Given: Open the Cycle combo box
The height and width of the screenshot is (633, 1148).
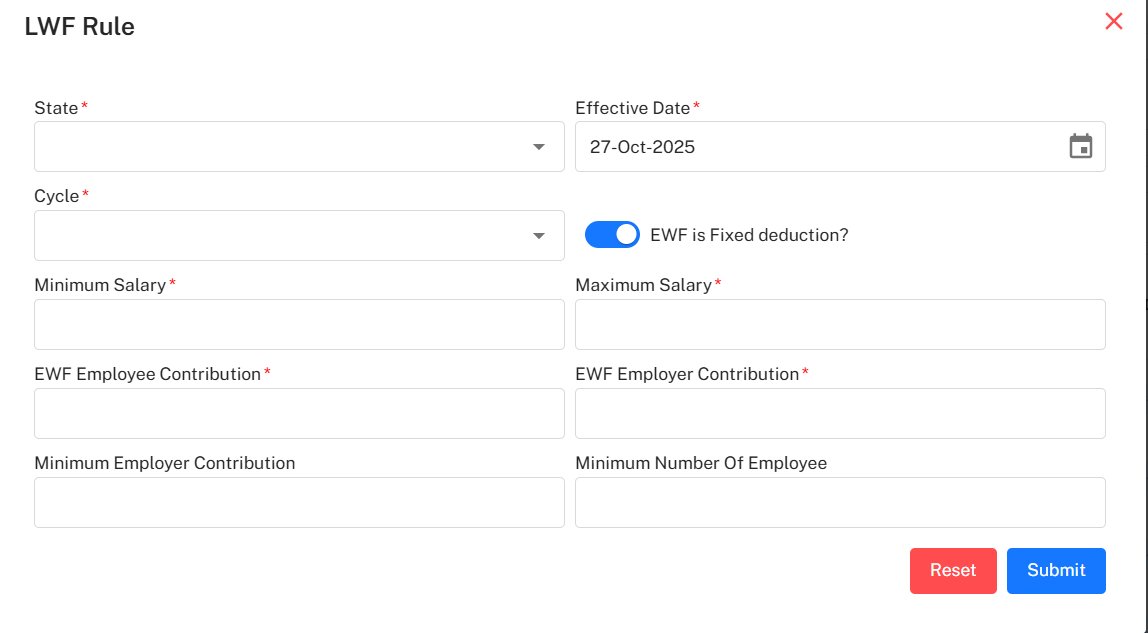Looking at the screenshot, I should point(280,236).
